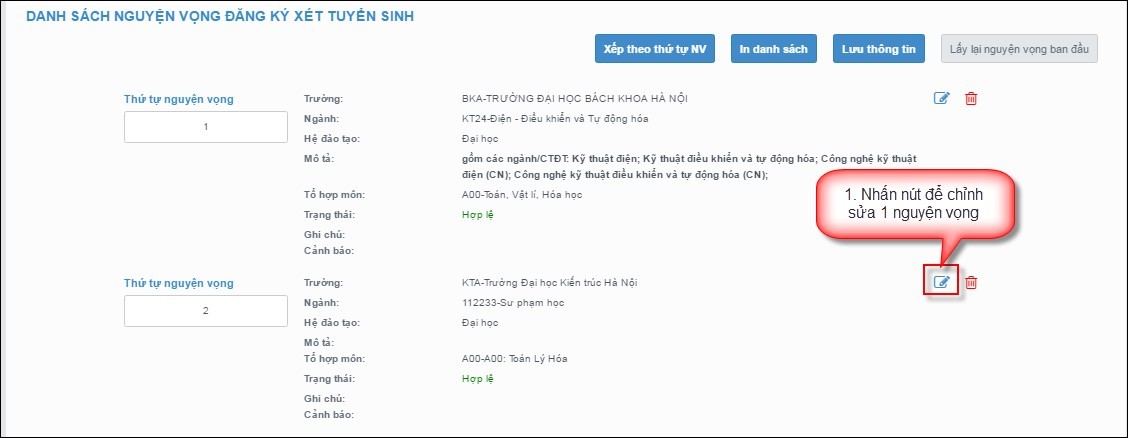Focus the wish order field containing 1
Image resolution: width=1128 pixels, height=438 pixels.
[x=206, y=127]
